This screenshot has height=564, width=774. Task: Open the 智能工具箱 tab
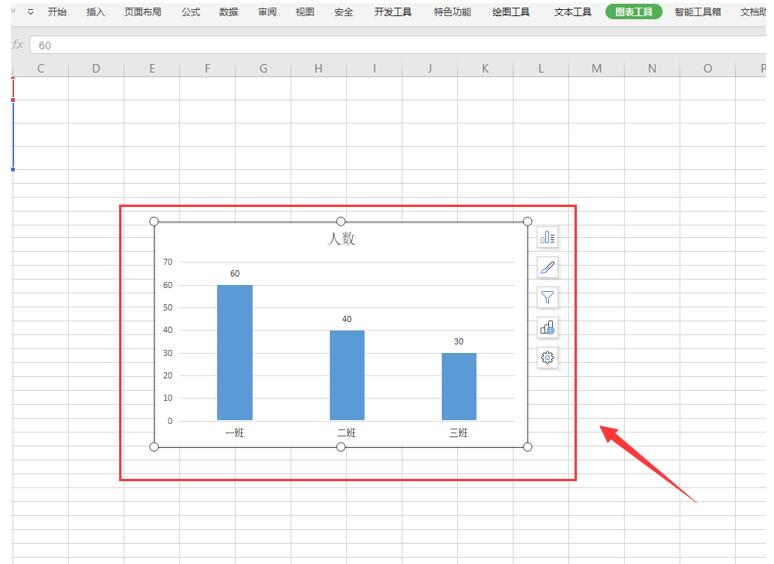click(698, 12)
